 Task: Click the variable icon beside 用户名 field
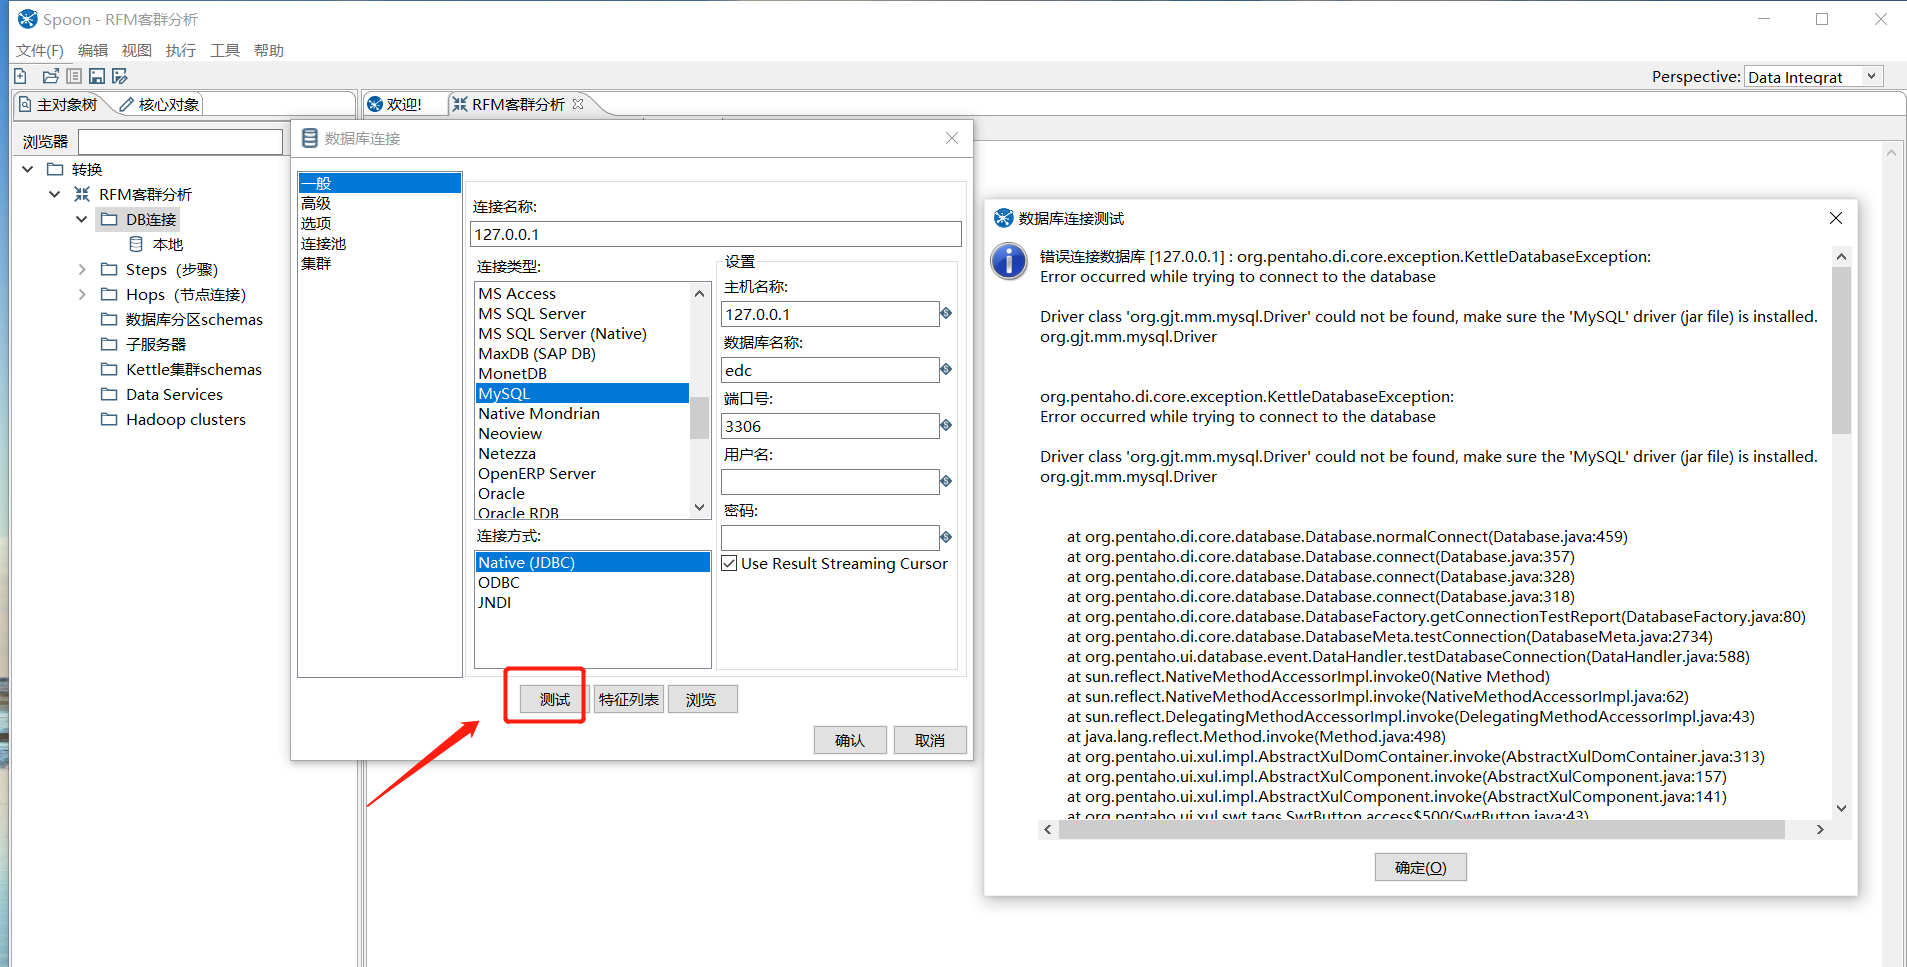[x=946, y=482]
